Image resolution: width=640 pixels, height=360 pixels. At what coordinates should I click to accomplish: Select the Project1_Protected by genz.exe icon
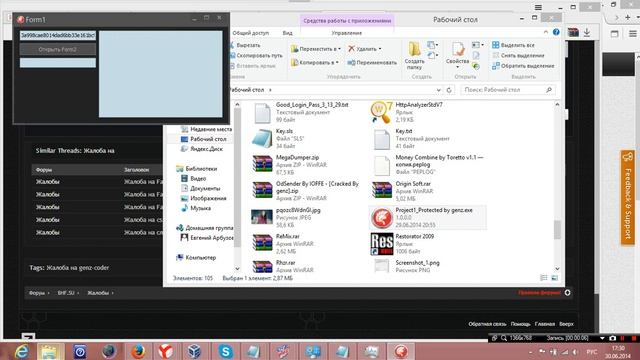click(381, 218)
